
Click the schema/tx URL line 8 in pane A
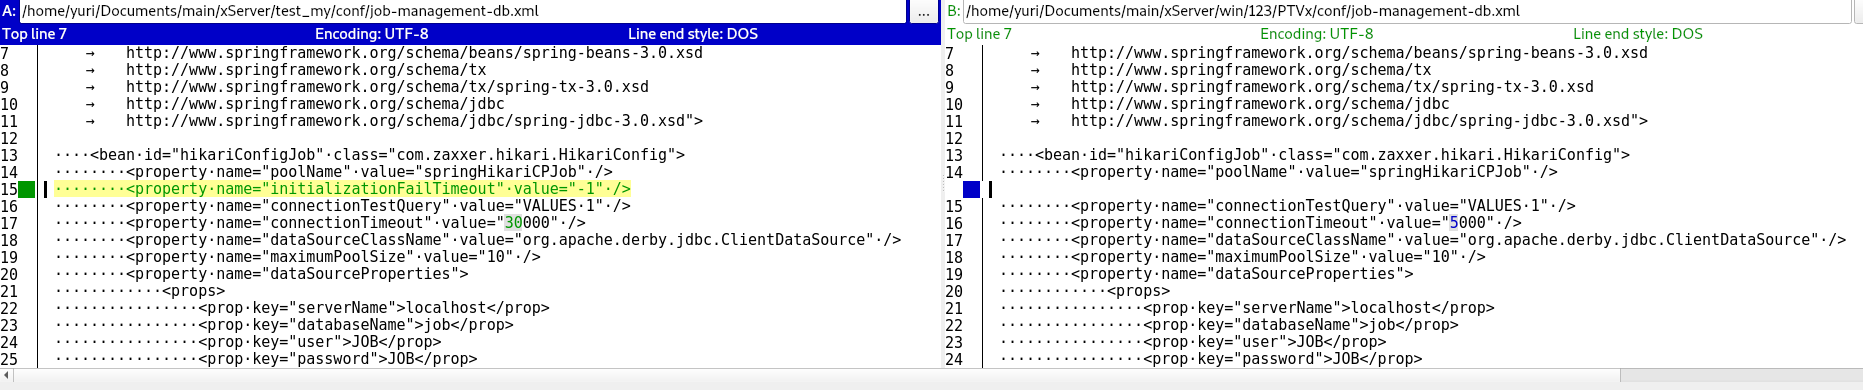click(306, 70)
